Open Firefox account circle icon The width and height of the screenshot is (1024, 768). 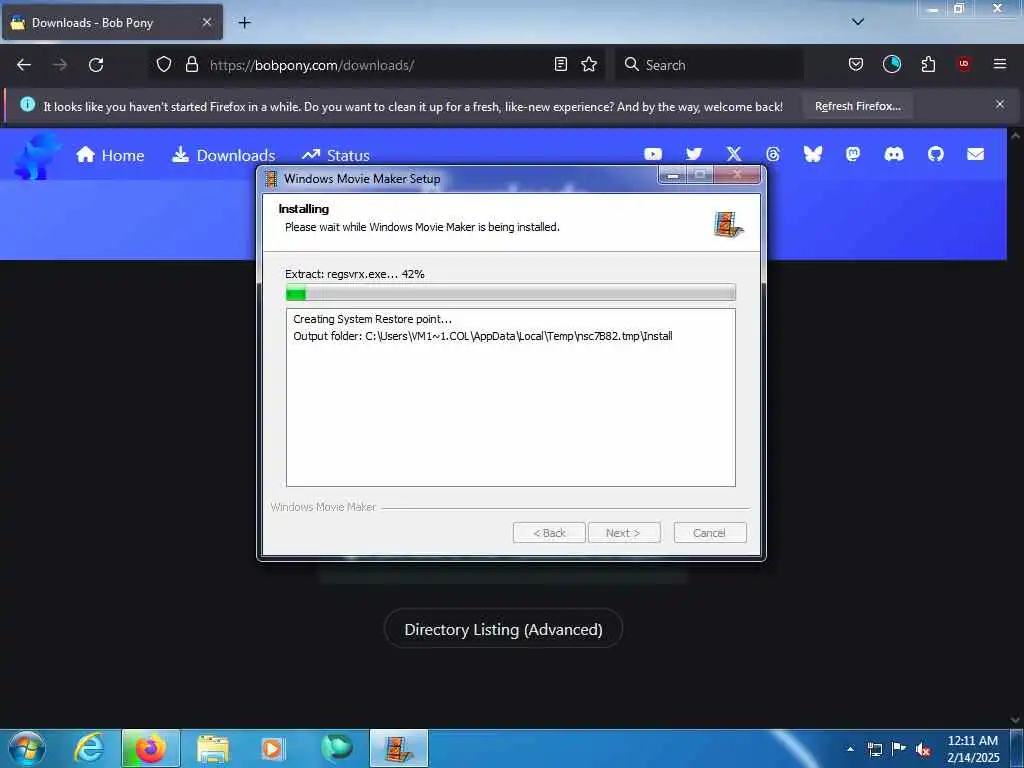coord(891,64)
